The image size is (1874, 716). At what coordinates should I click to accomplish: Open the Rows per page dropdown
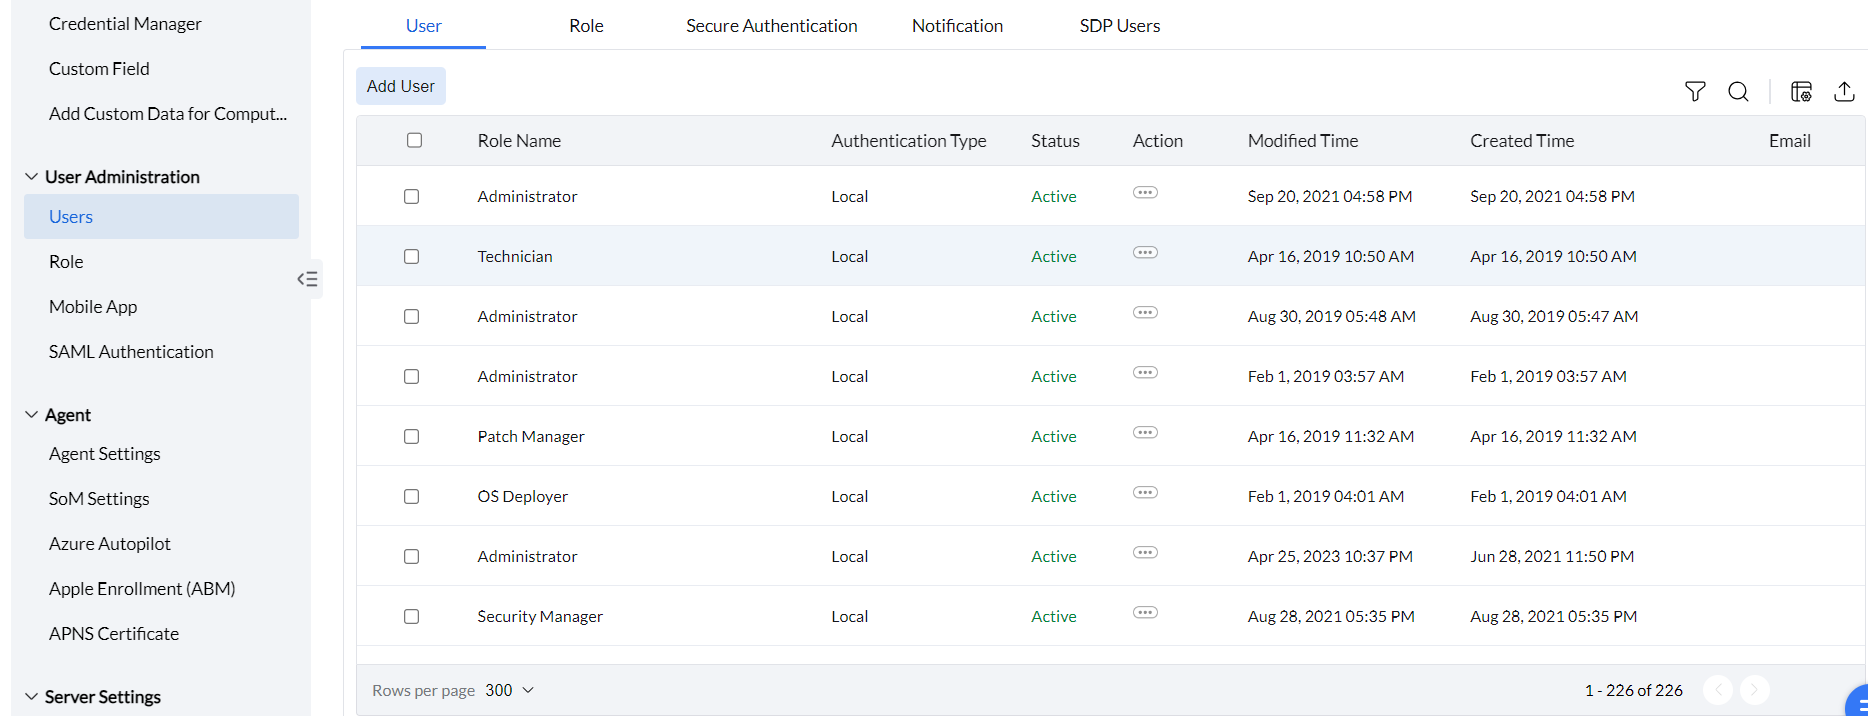510,691
